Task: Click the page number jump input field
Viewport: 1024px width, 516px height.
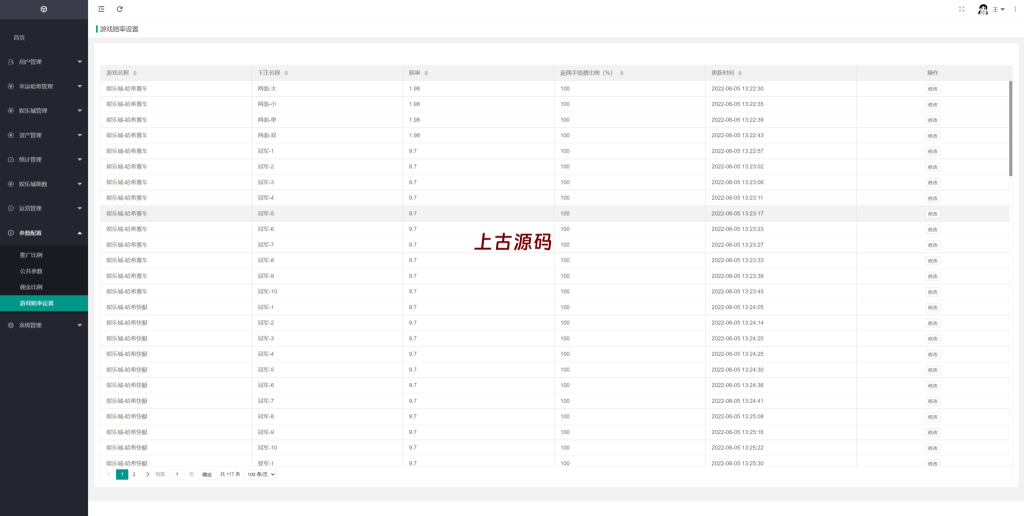Action: (177, 474)
